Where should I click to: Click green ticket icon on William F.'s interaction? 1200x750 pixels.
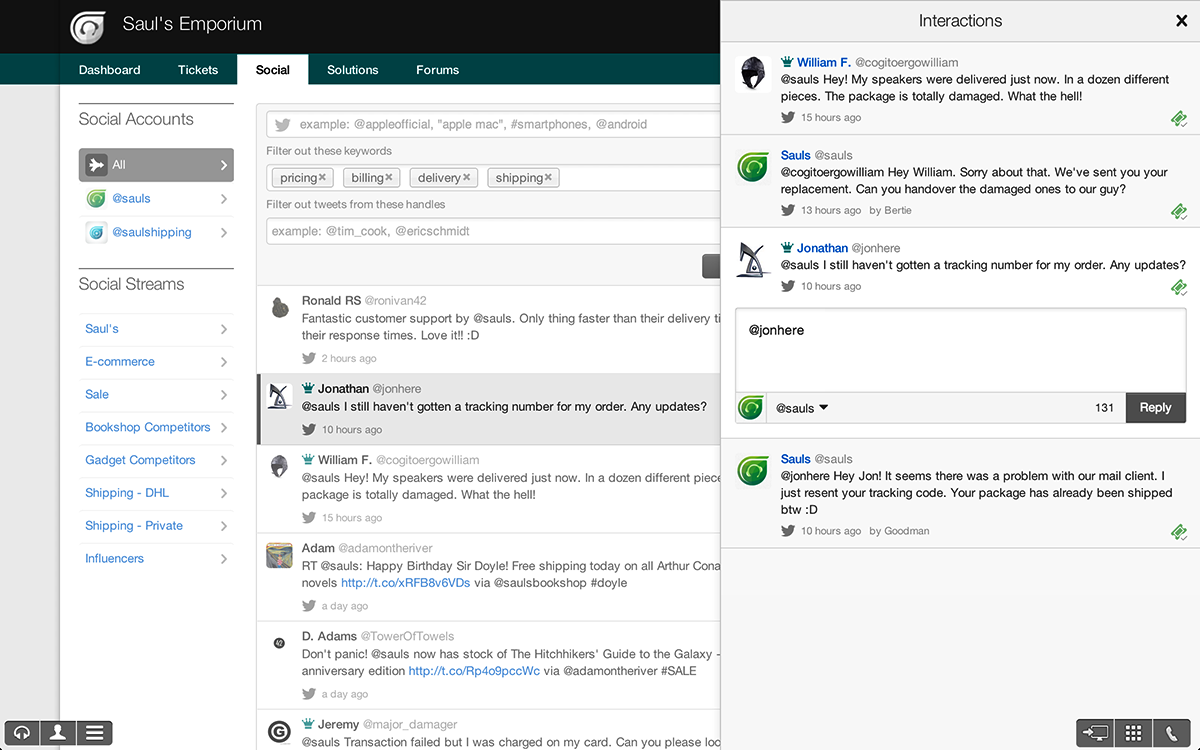click(1179, 119)
